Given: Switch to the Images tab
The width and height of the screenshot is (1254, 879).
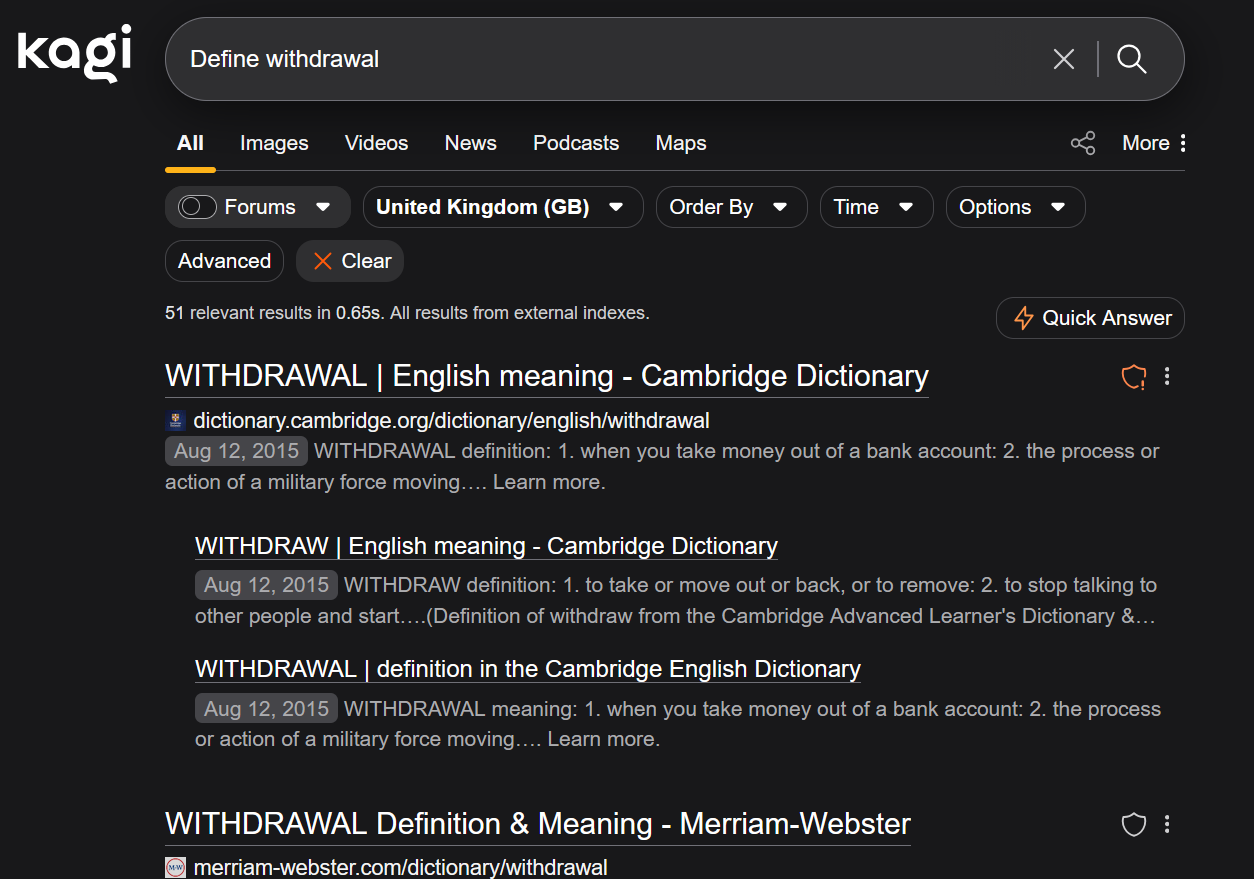Looking at the screenshot, I should tap(274, 143).
